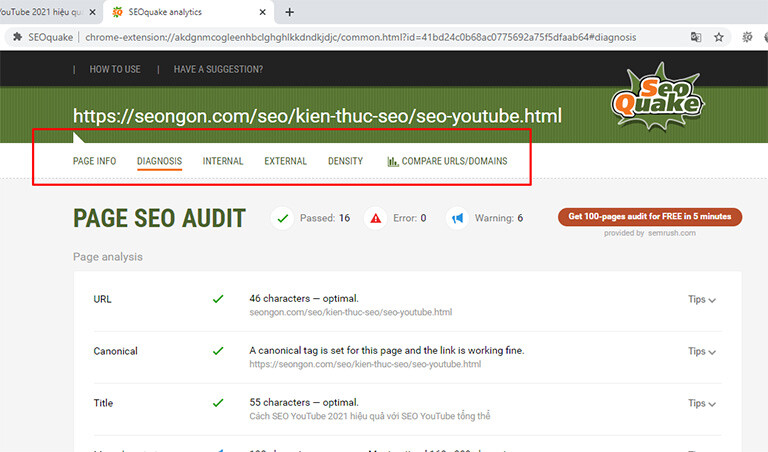
Task: Bookmark this page with the star icon
Action: (x=719, y=37)
